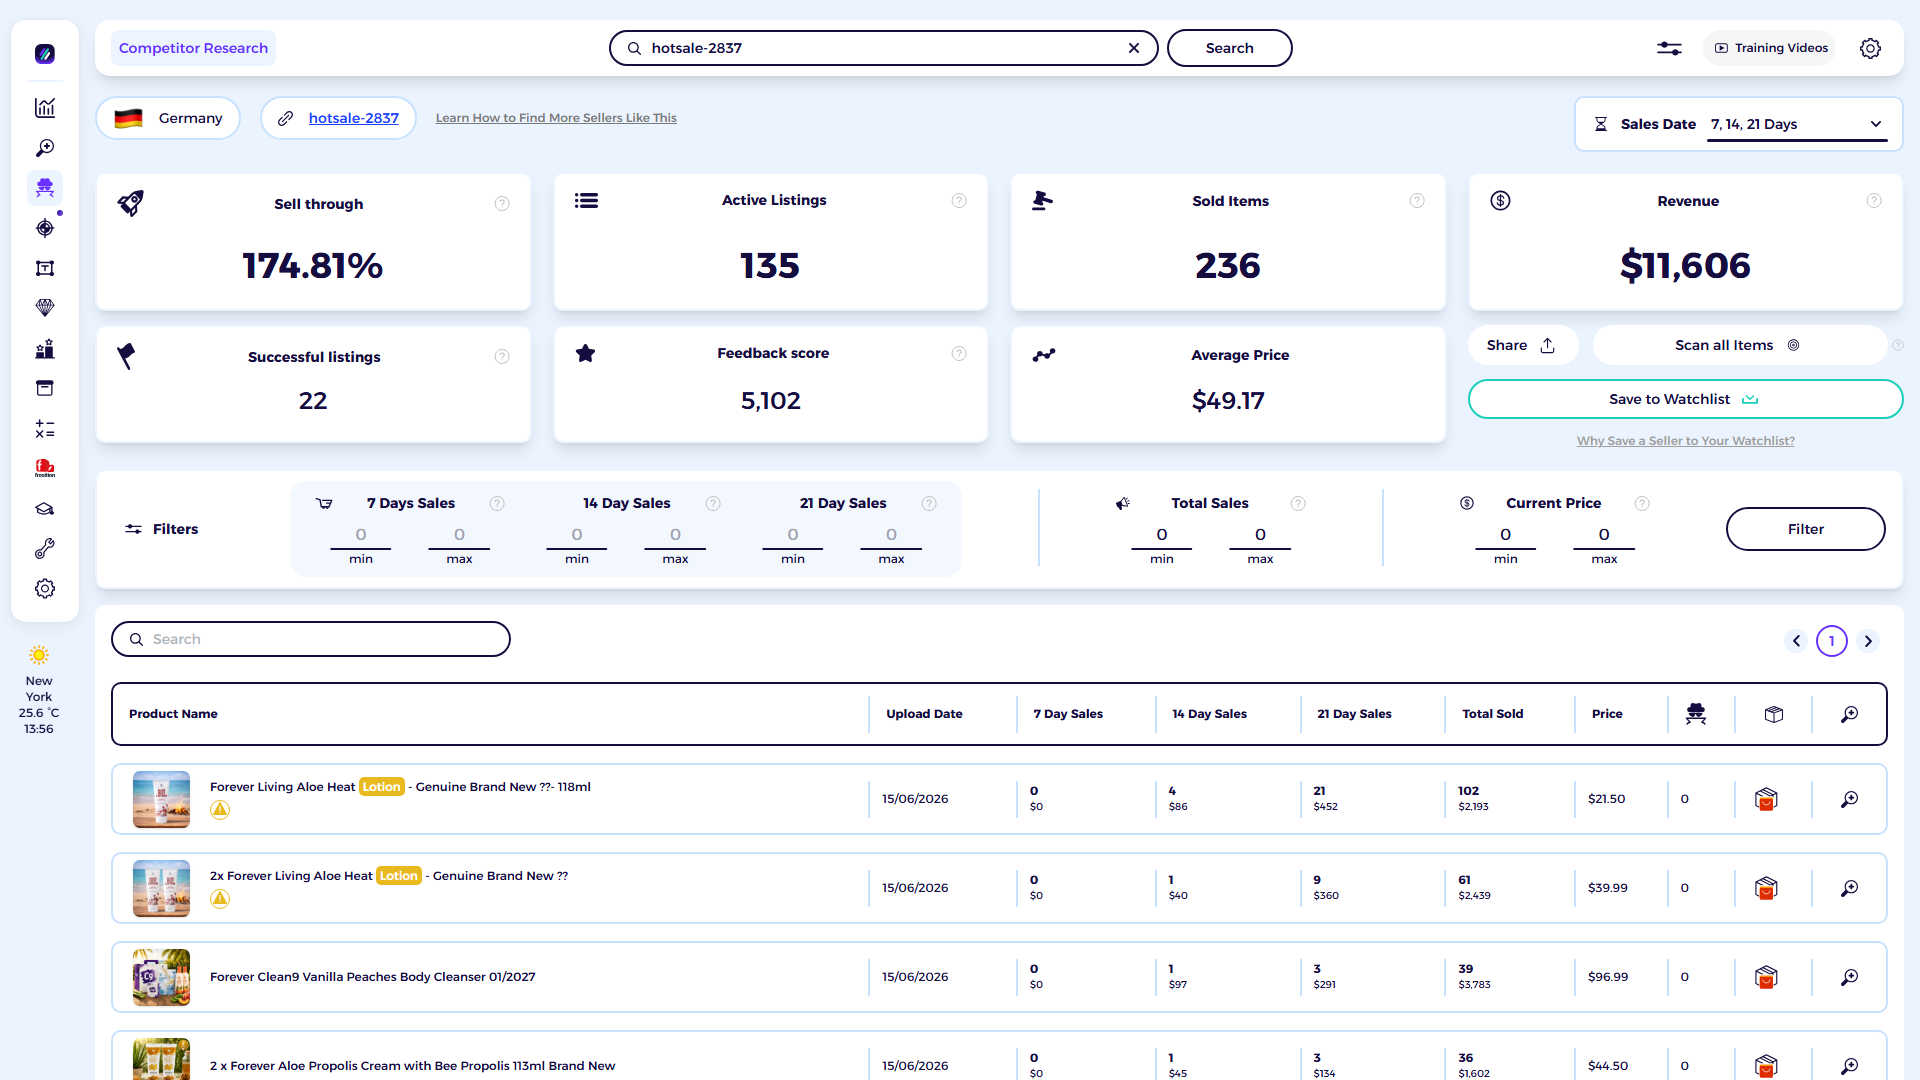The height and width of the screenshot is (1080, 1920).
Task: Open the hotsale-2837 seller link
Action: (354, 118)
